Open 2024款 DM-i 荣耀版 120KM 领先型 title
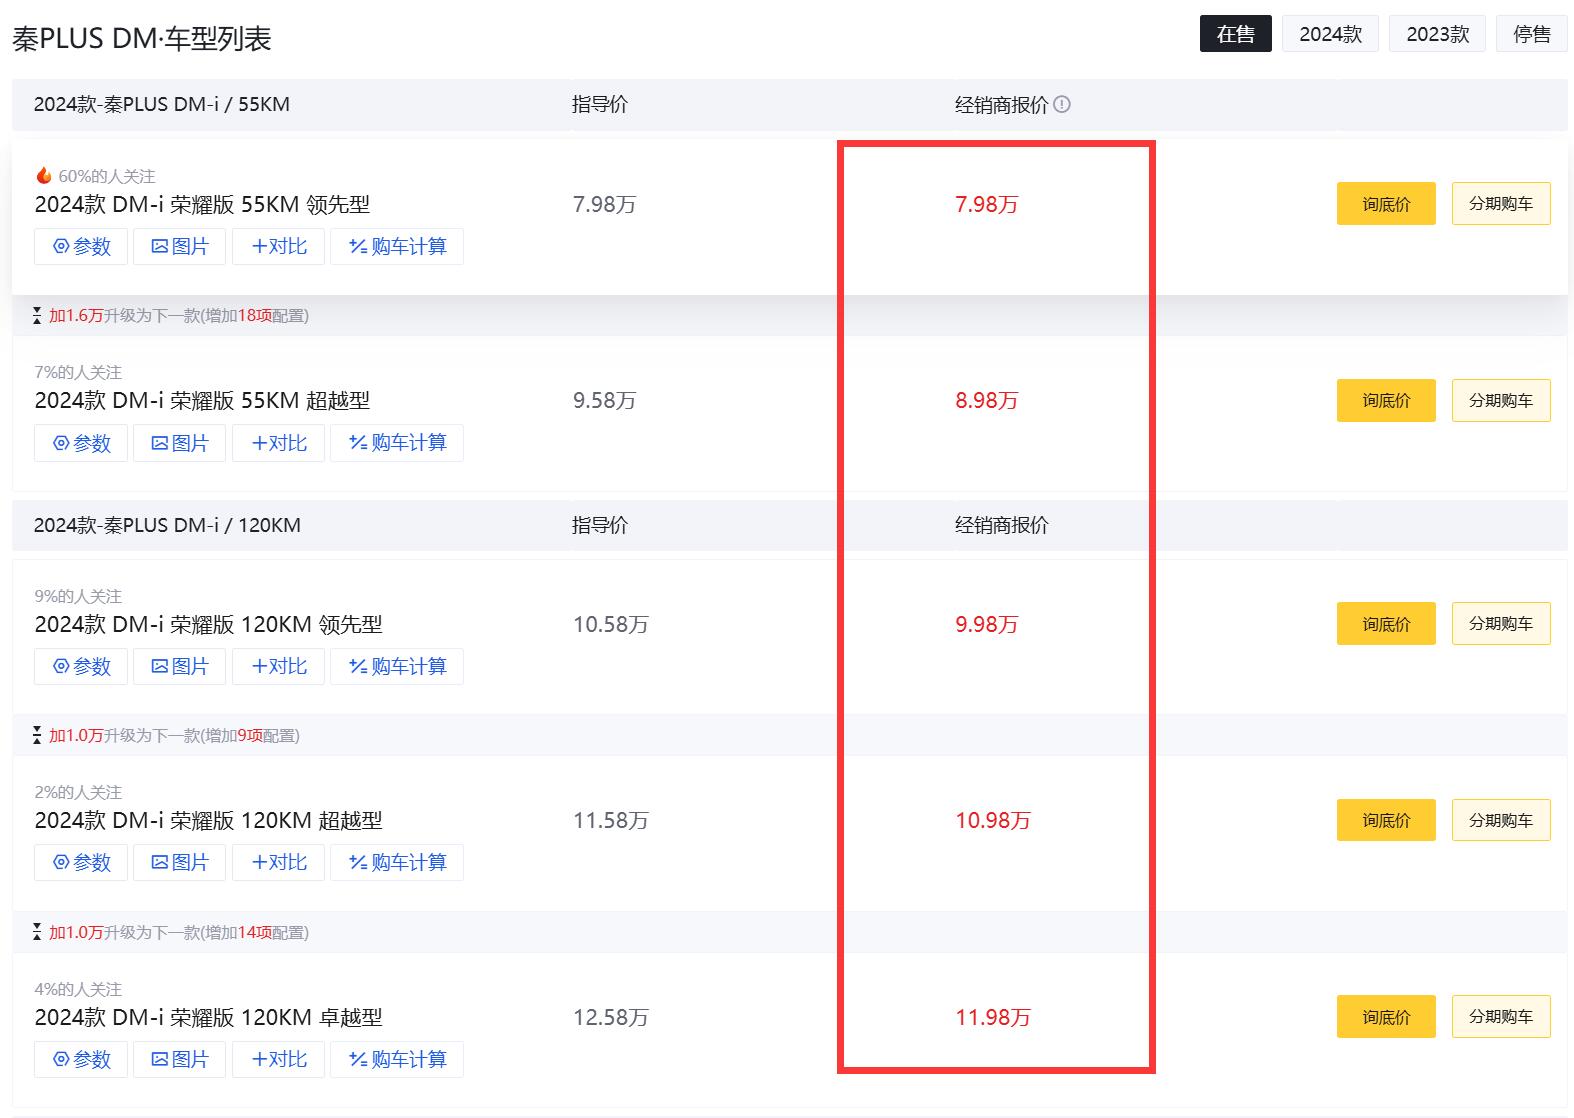This screenshot has width=1574, height=1118. click(208, 625)
